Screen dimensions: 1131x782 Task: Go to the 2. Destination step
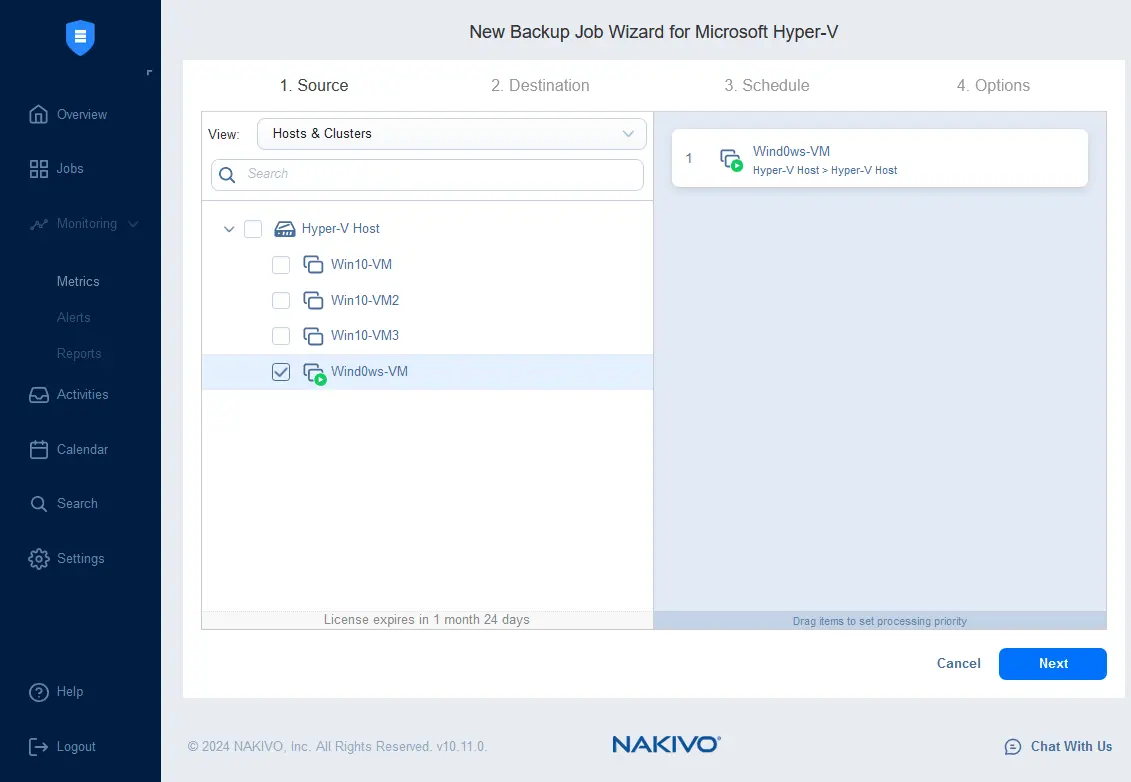[x=540, y=85]
